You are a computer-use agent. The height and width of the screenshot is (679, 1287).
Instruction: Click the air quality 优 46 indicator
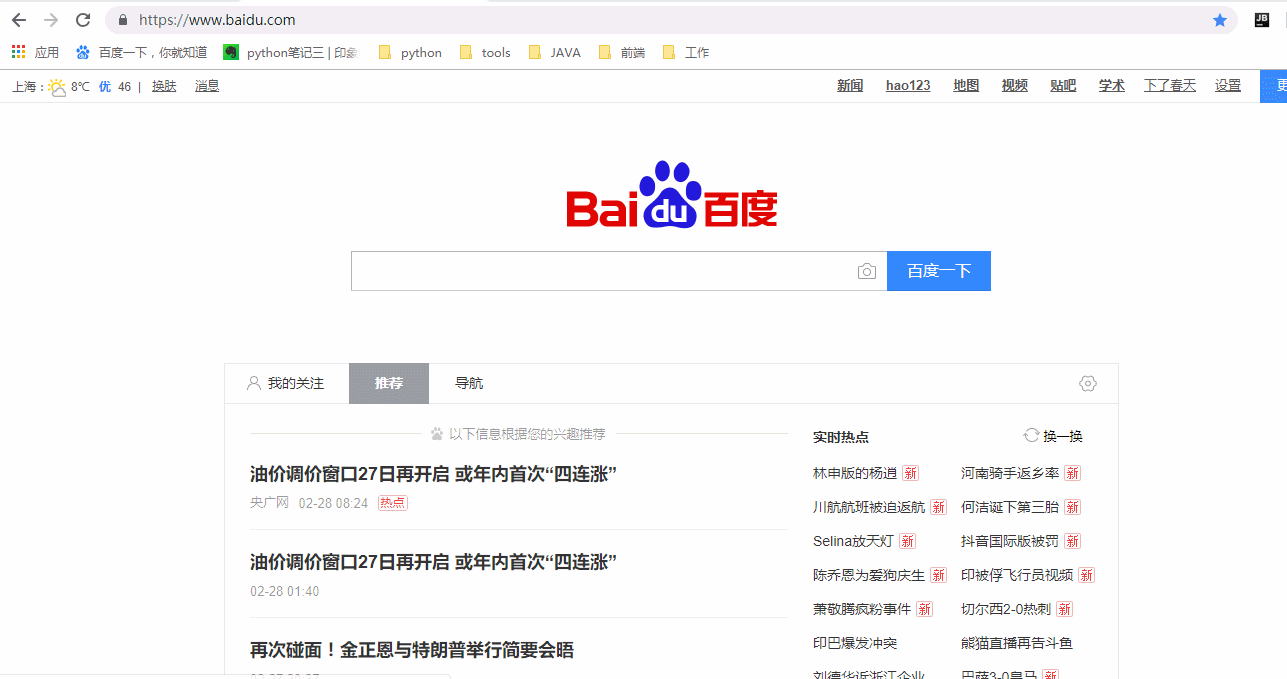pyautogui.click(x=115, y=87)
